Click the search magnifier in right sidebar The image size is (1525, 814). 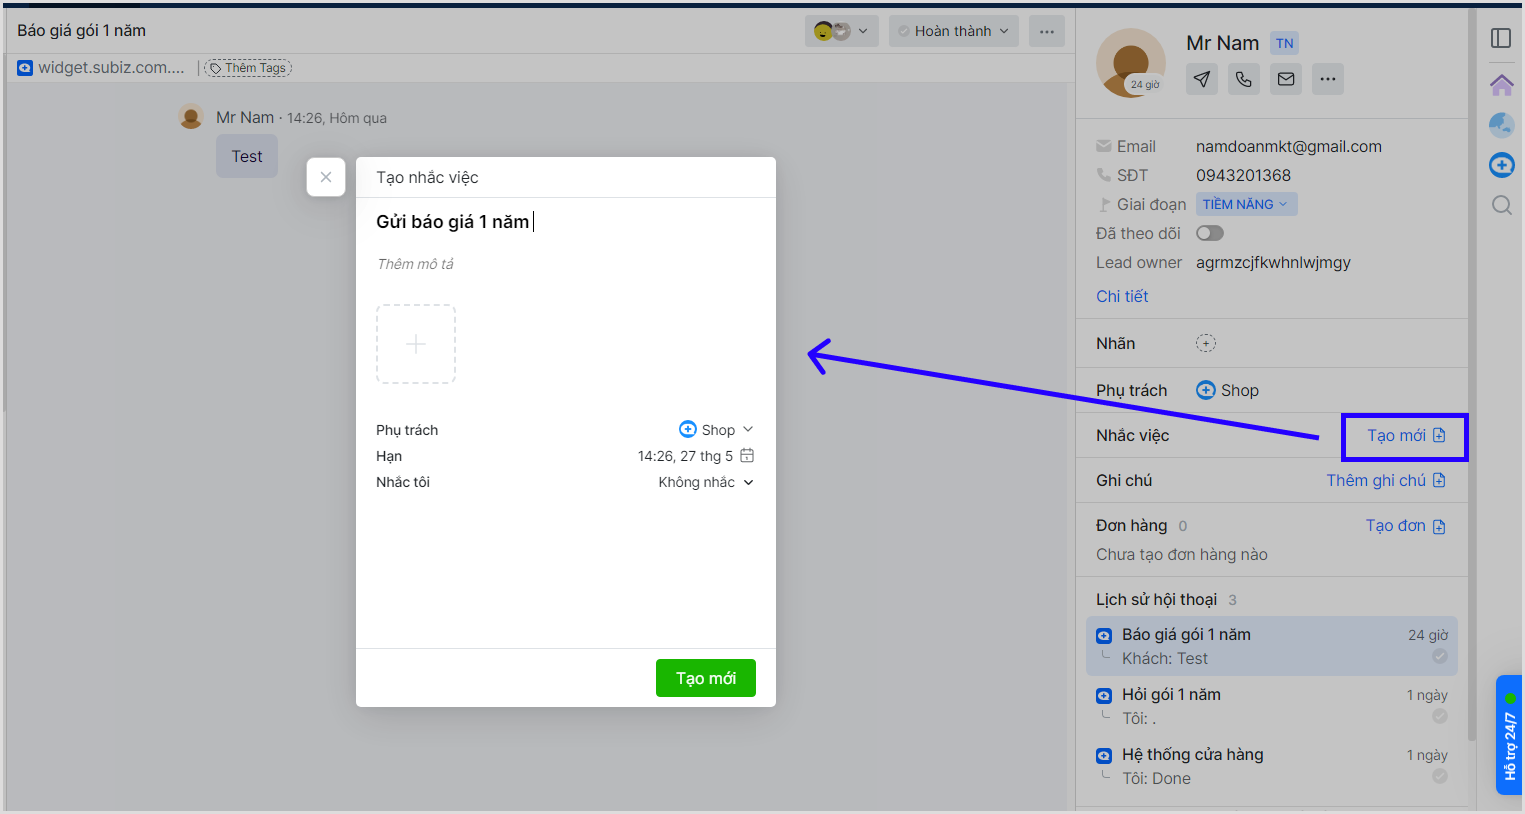coord(1501,205)
